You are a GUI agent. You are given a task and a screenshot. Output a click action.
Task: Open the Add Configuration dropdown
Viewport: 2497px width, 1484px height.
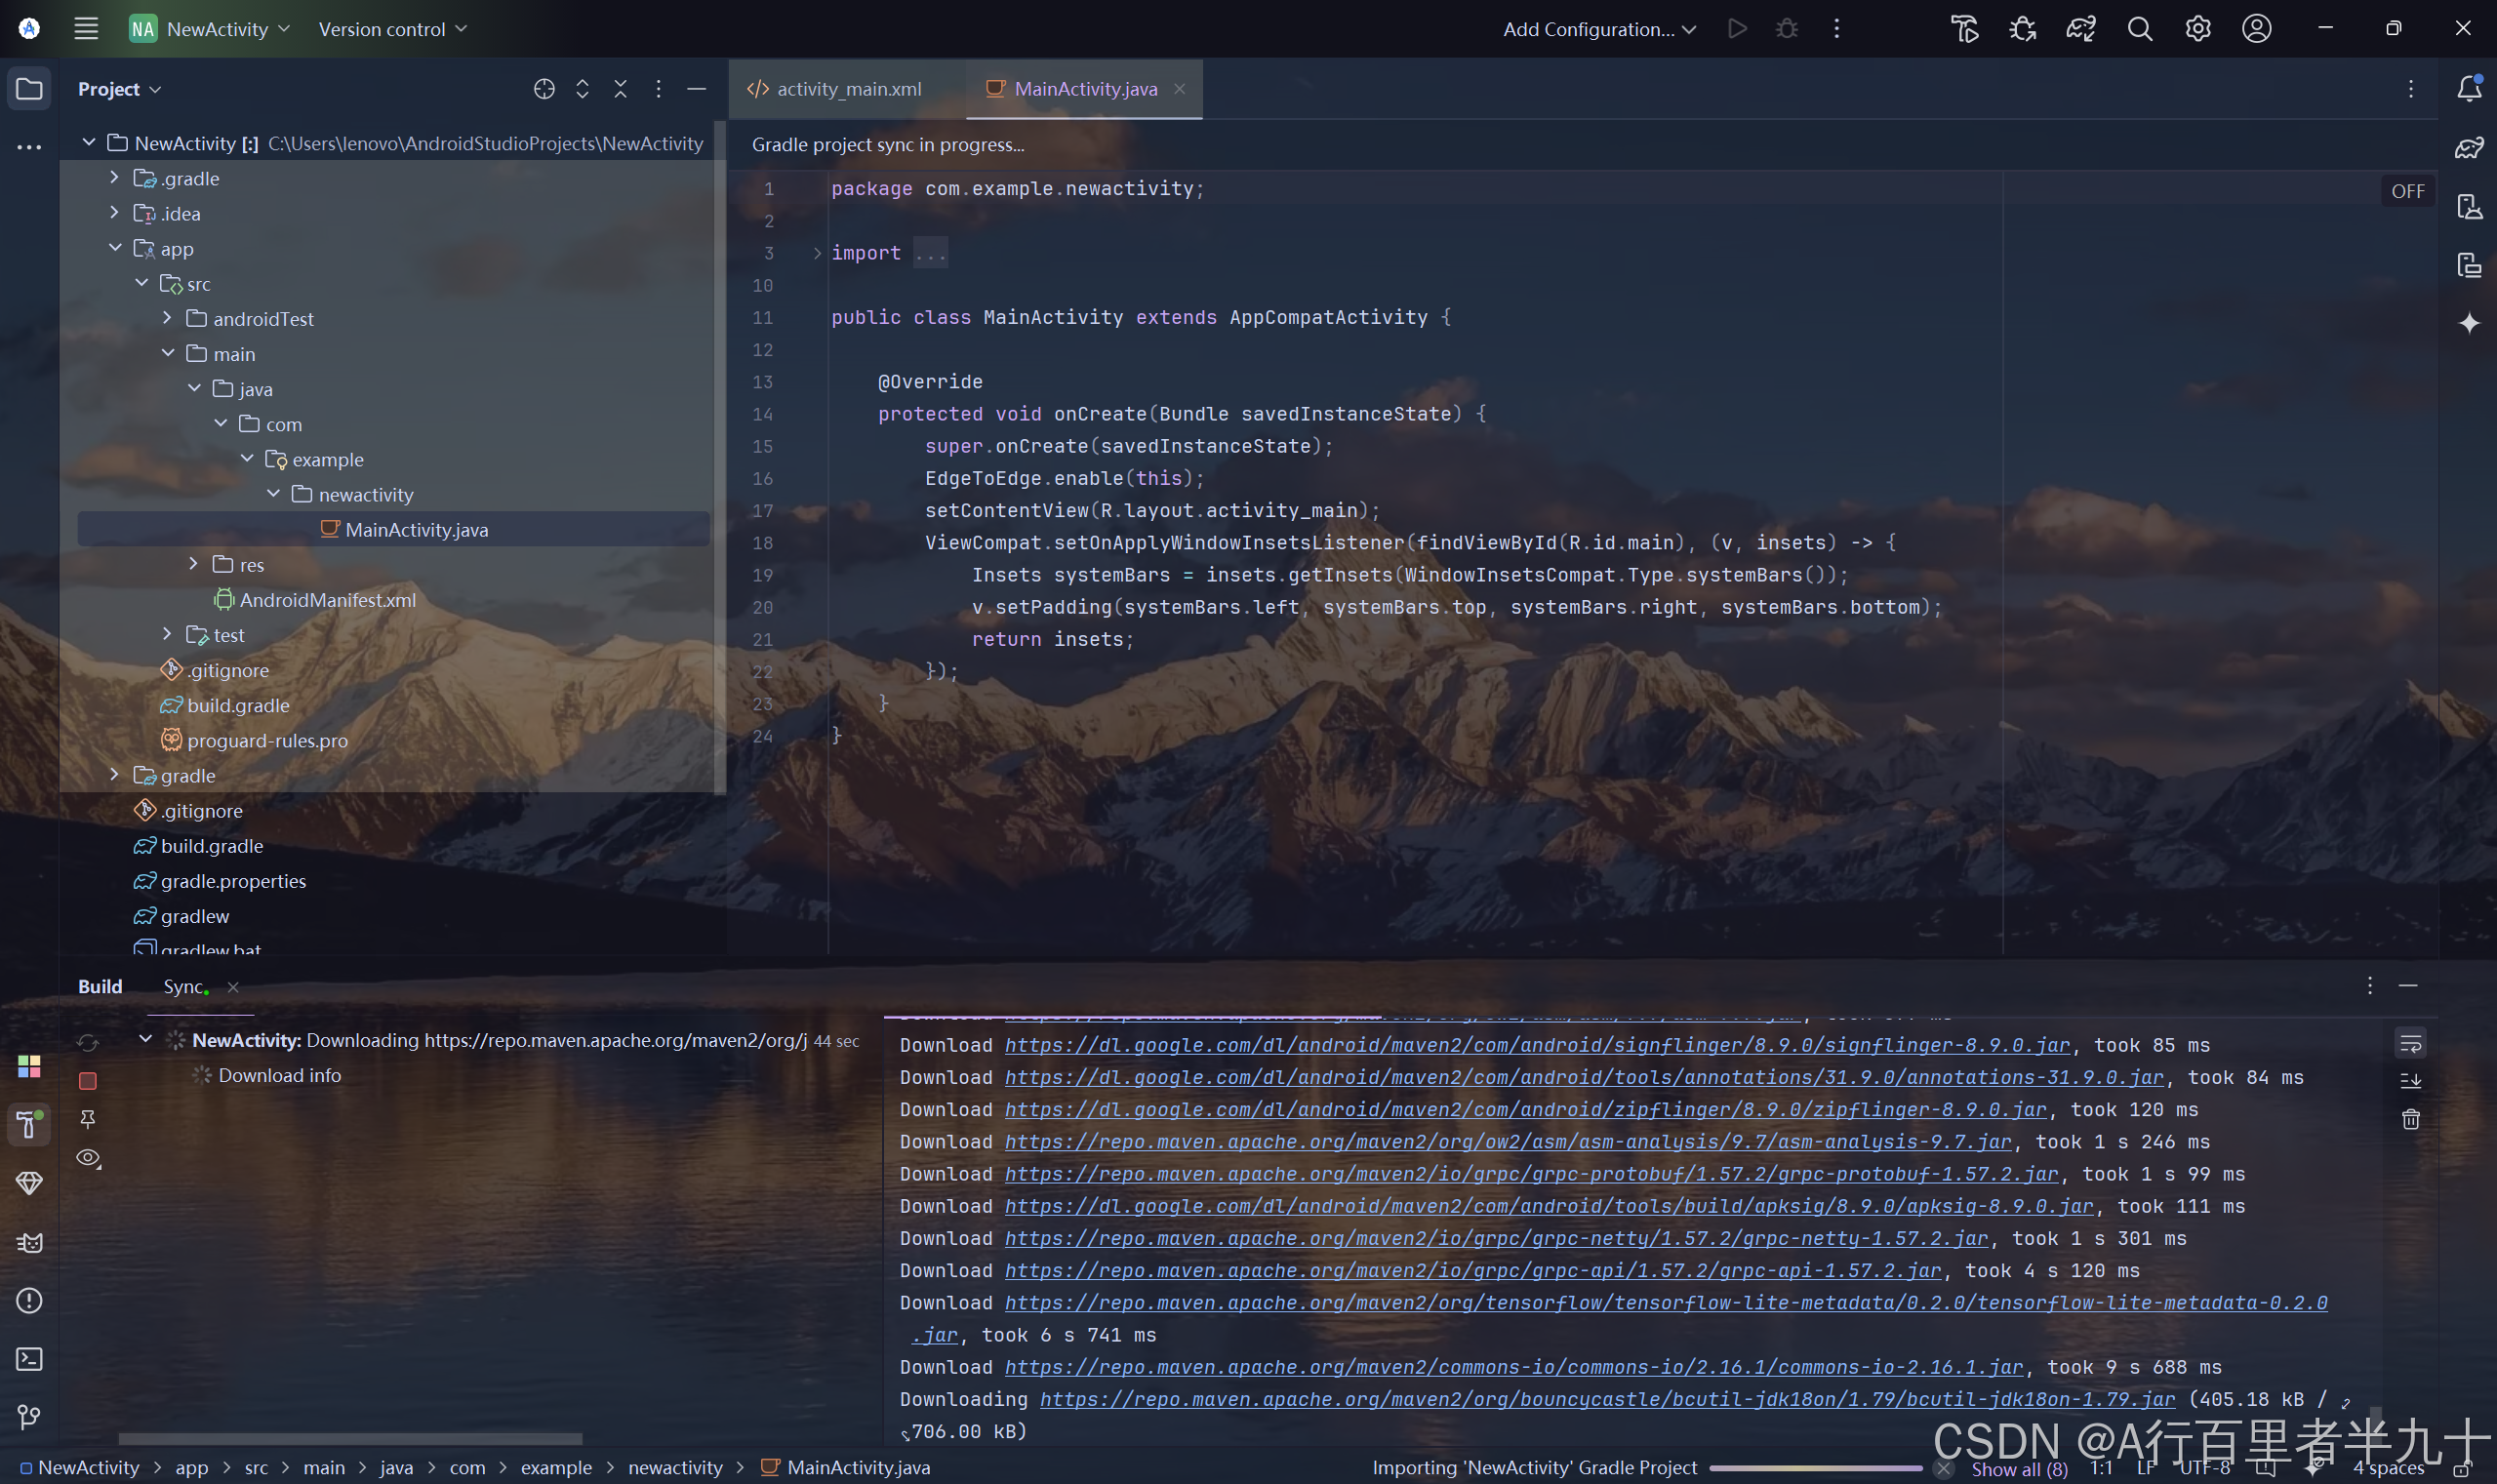[1598, 29]
